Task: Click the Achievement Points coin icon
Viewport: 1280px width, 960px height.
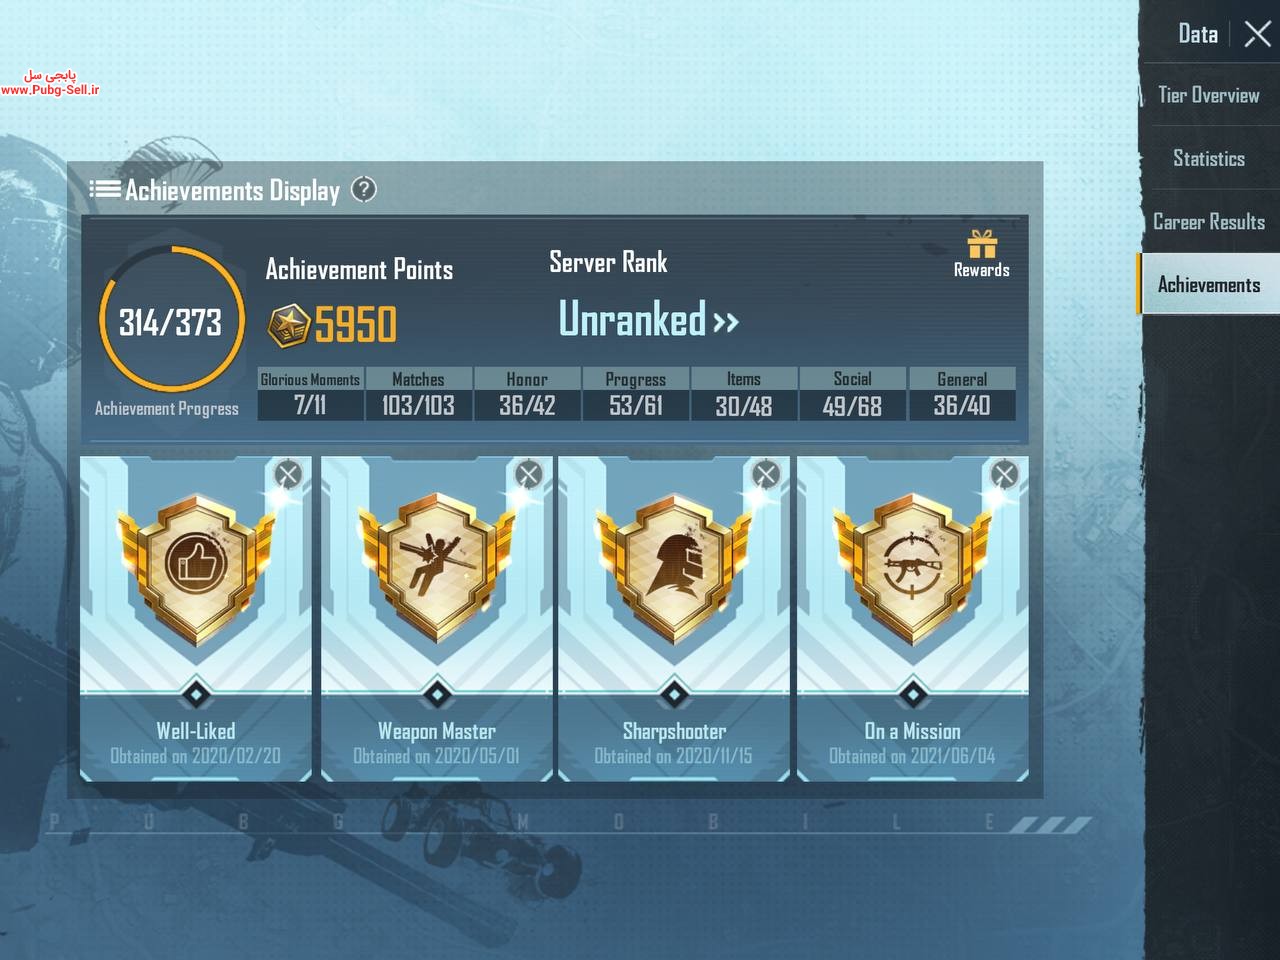Action: [x=288, y=324]
